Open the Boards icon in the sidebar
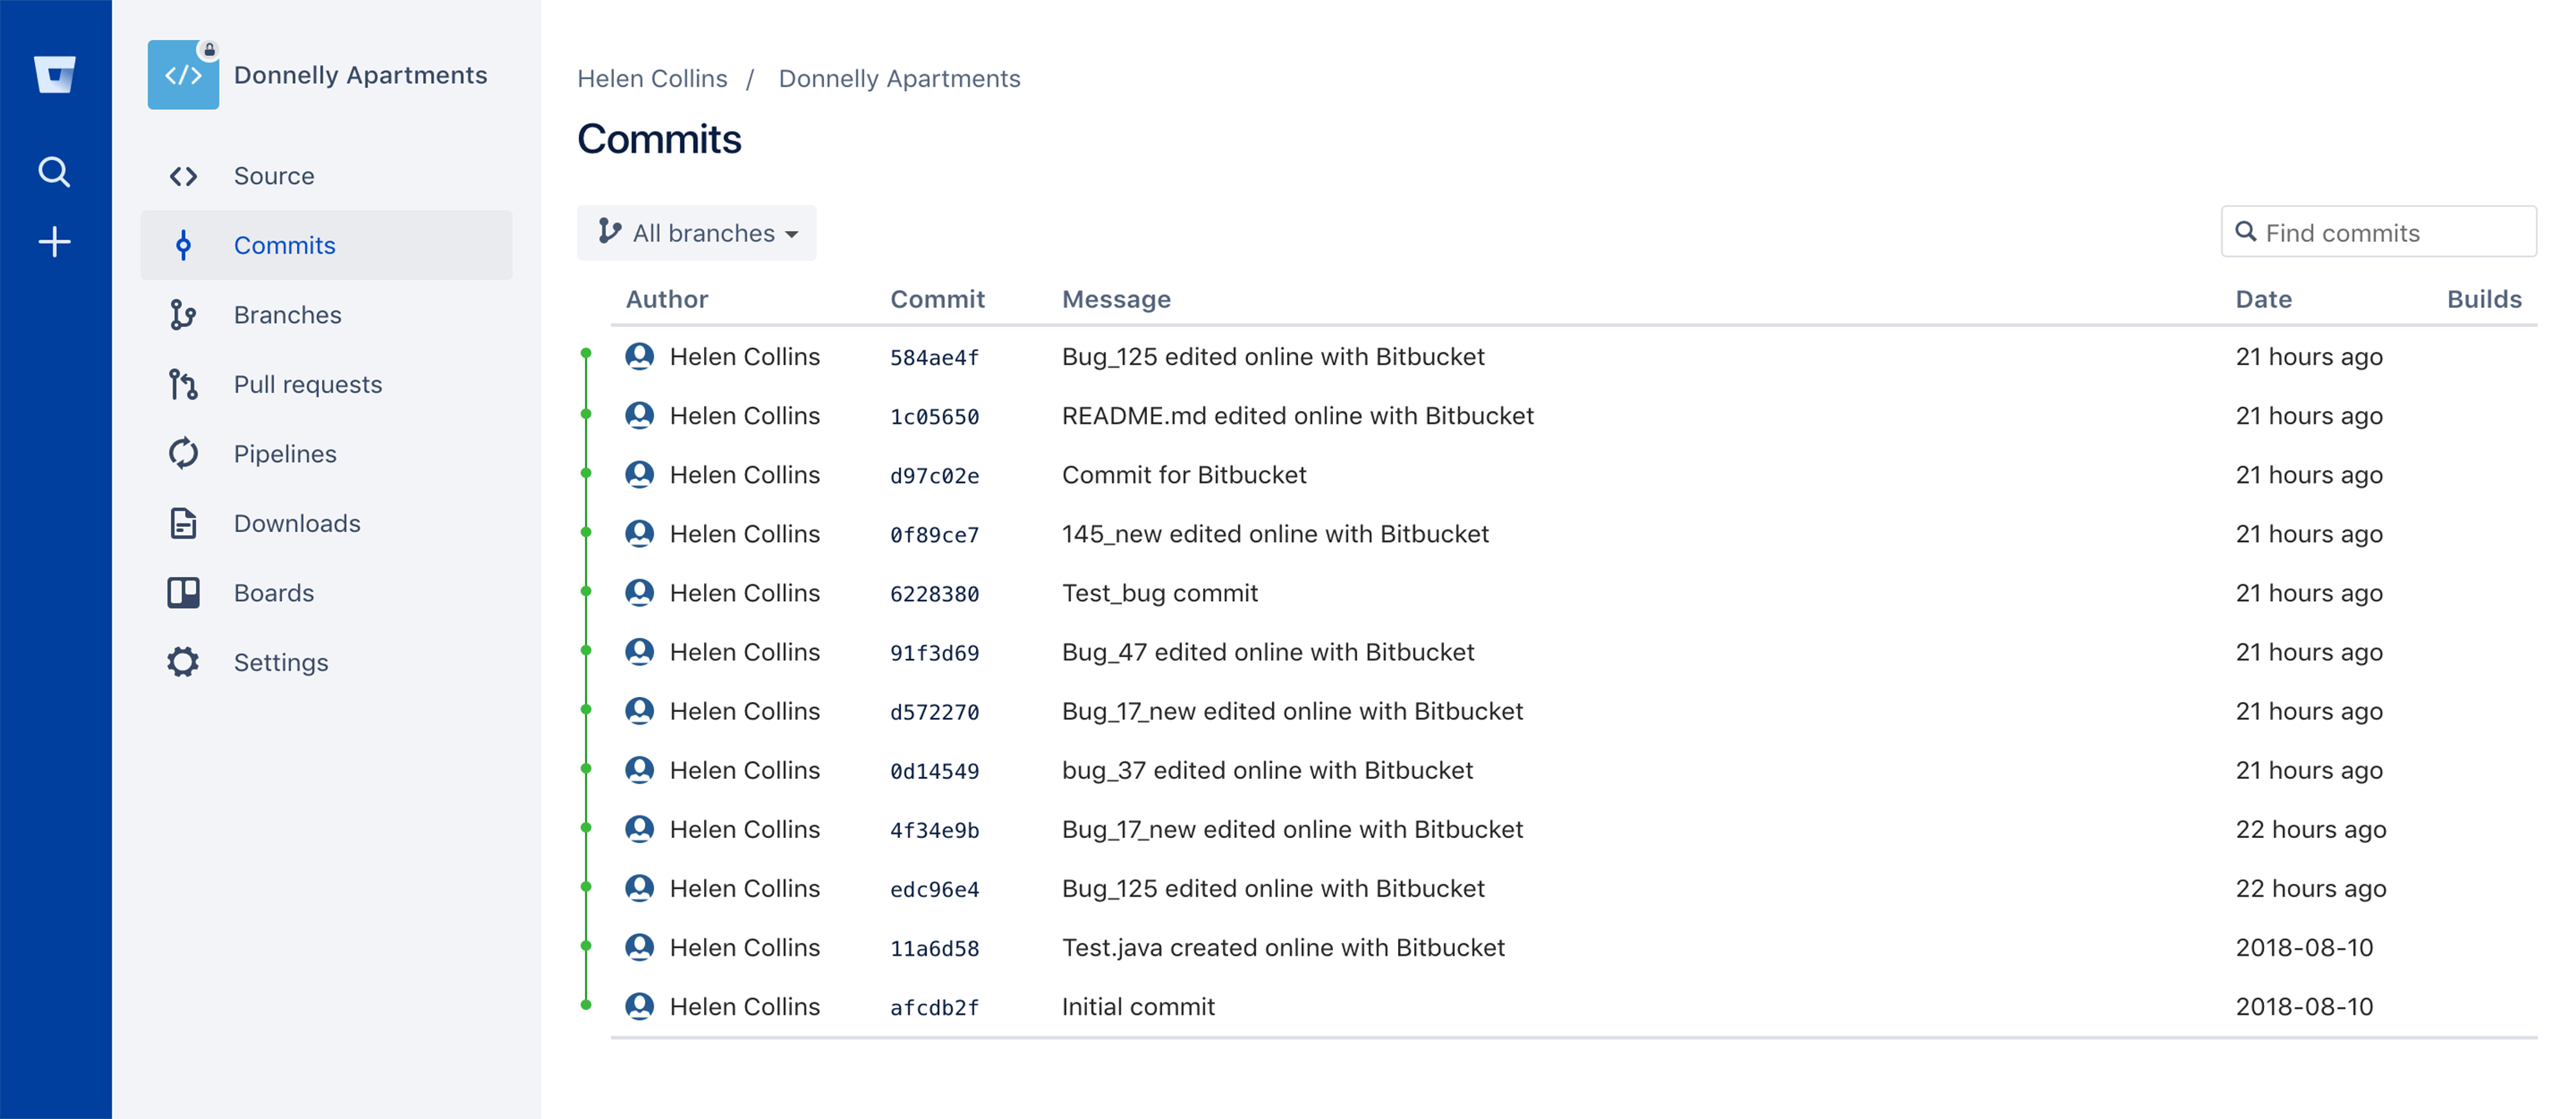Viewport: 2576px width, 1119px height. [184, 592]
